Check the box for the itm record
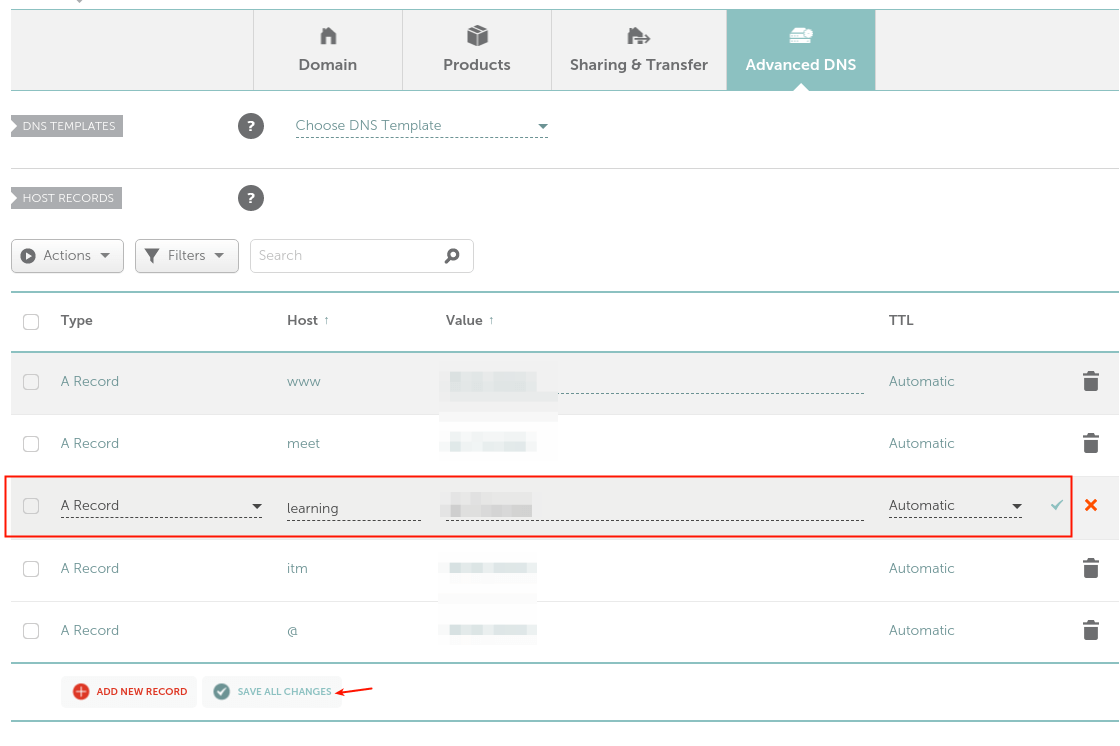The image size is (1120, 746). (x=31, y=568)
